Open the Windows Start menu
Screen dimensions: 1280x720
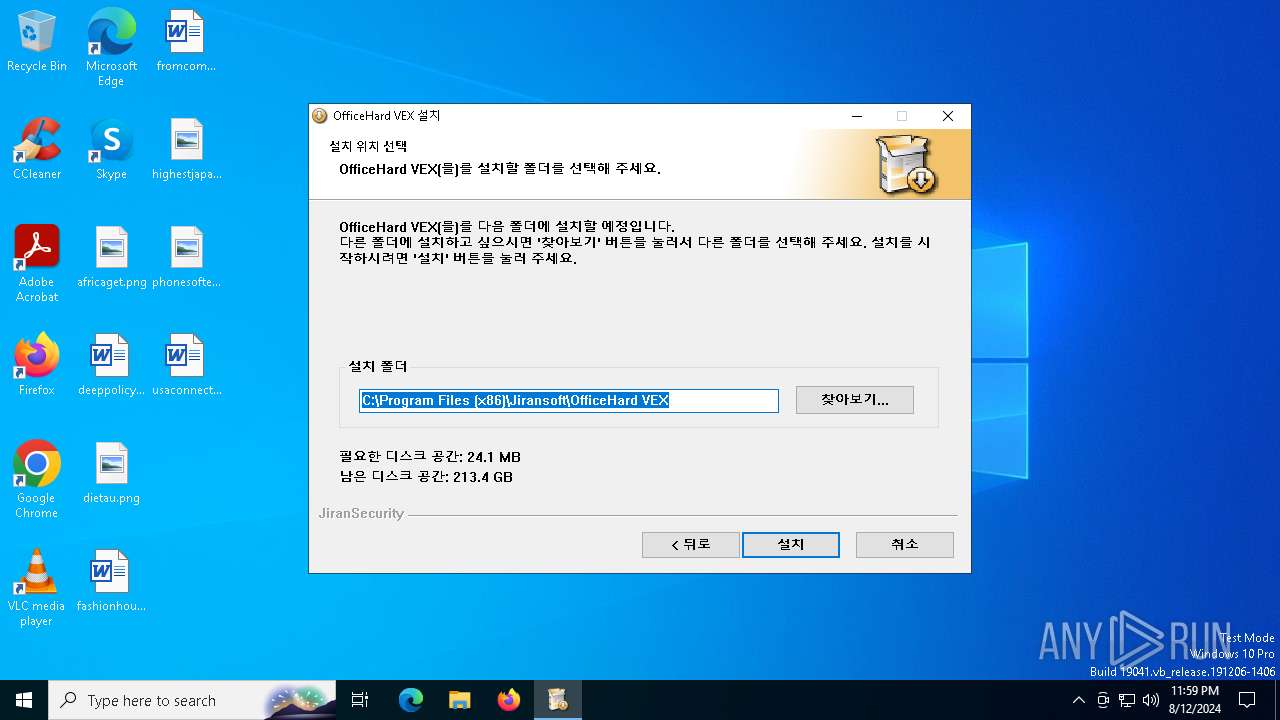pyautogui.click(x=24, y=700)
